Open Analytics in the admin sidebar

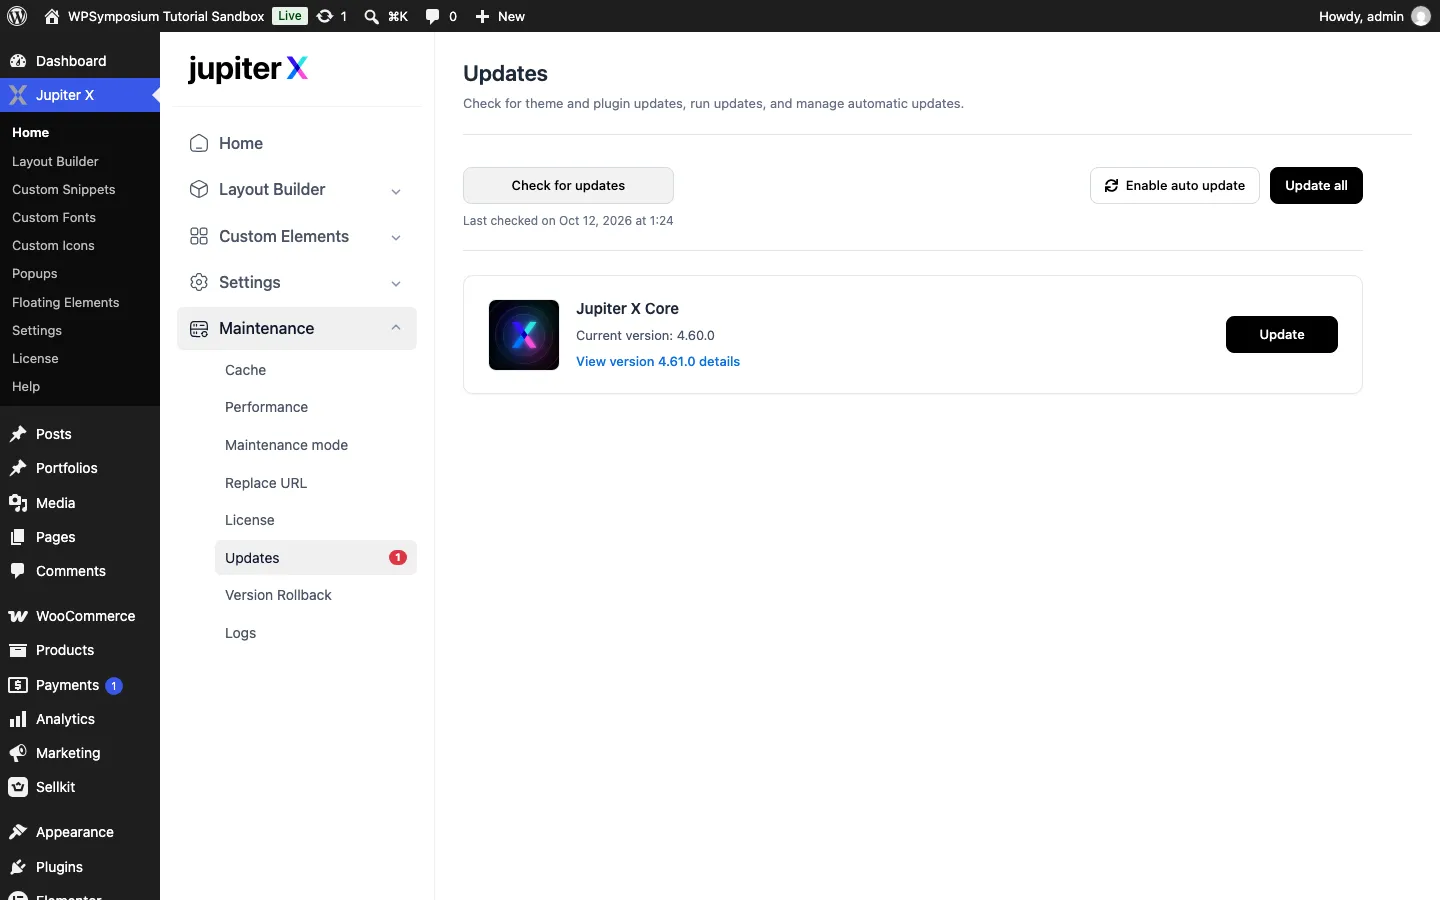coord(80,719)
